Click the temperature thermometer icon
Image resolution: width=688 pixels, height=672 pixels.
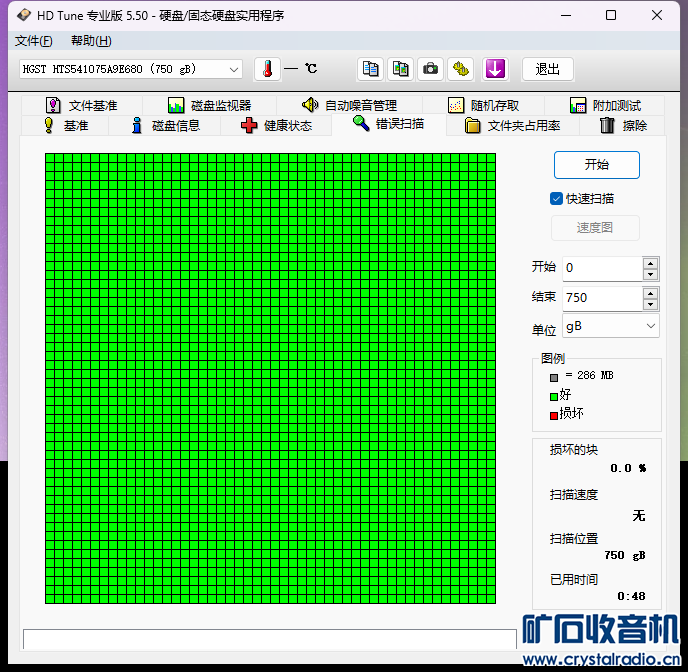coord(267,69)
